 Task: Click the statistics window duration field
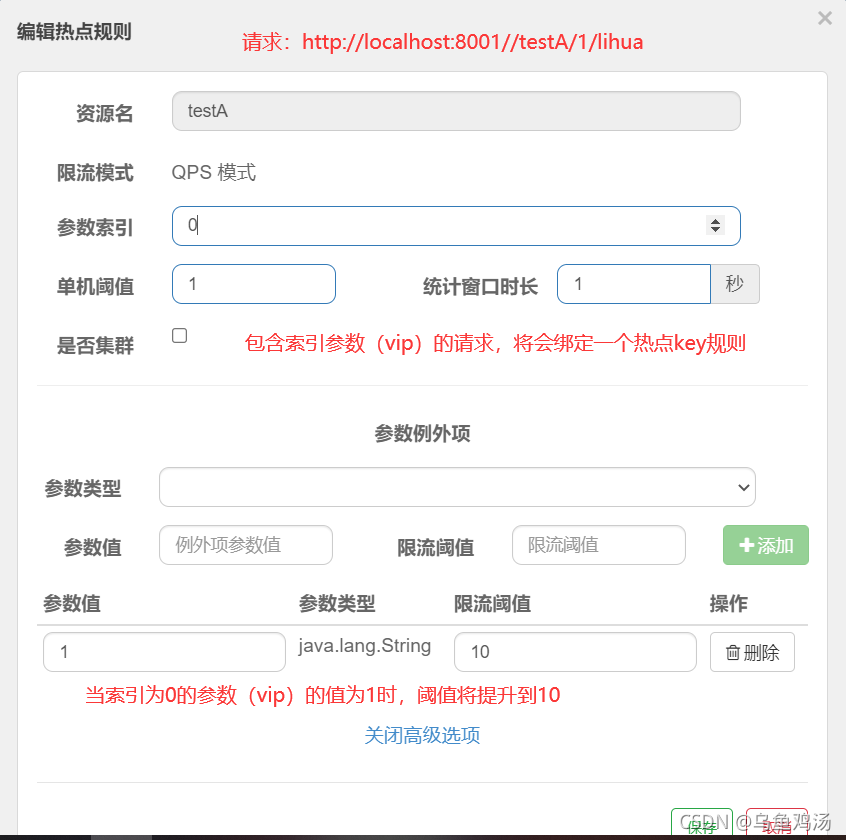633,284
